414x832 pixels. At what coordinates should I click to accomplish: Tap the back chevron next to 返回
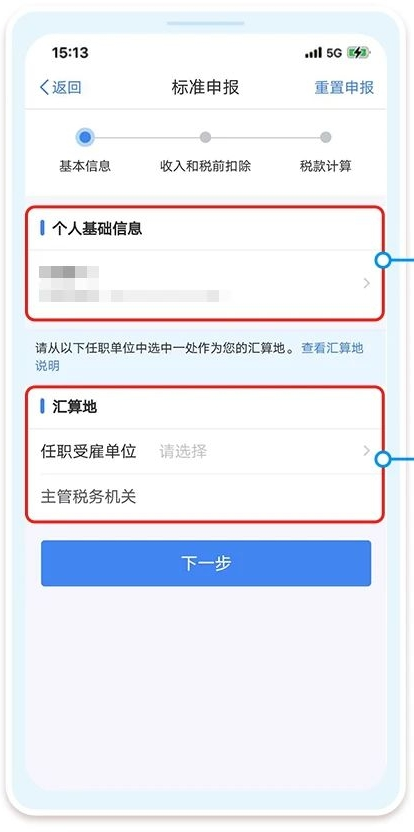pos(44,87)
